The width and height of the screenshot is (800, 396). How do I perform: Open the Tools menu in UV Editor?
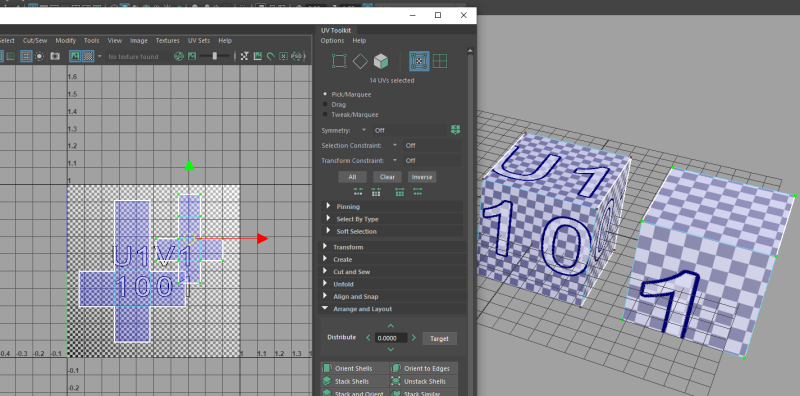coord(91,41)
